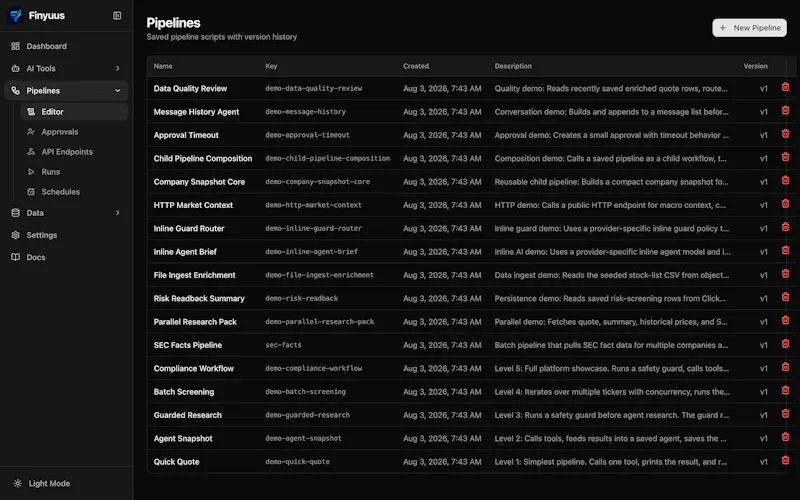
Task: Delete the Message History Agent pipeline
Action: pyautogui.click(x=785, y=111)
